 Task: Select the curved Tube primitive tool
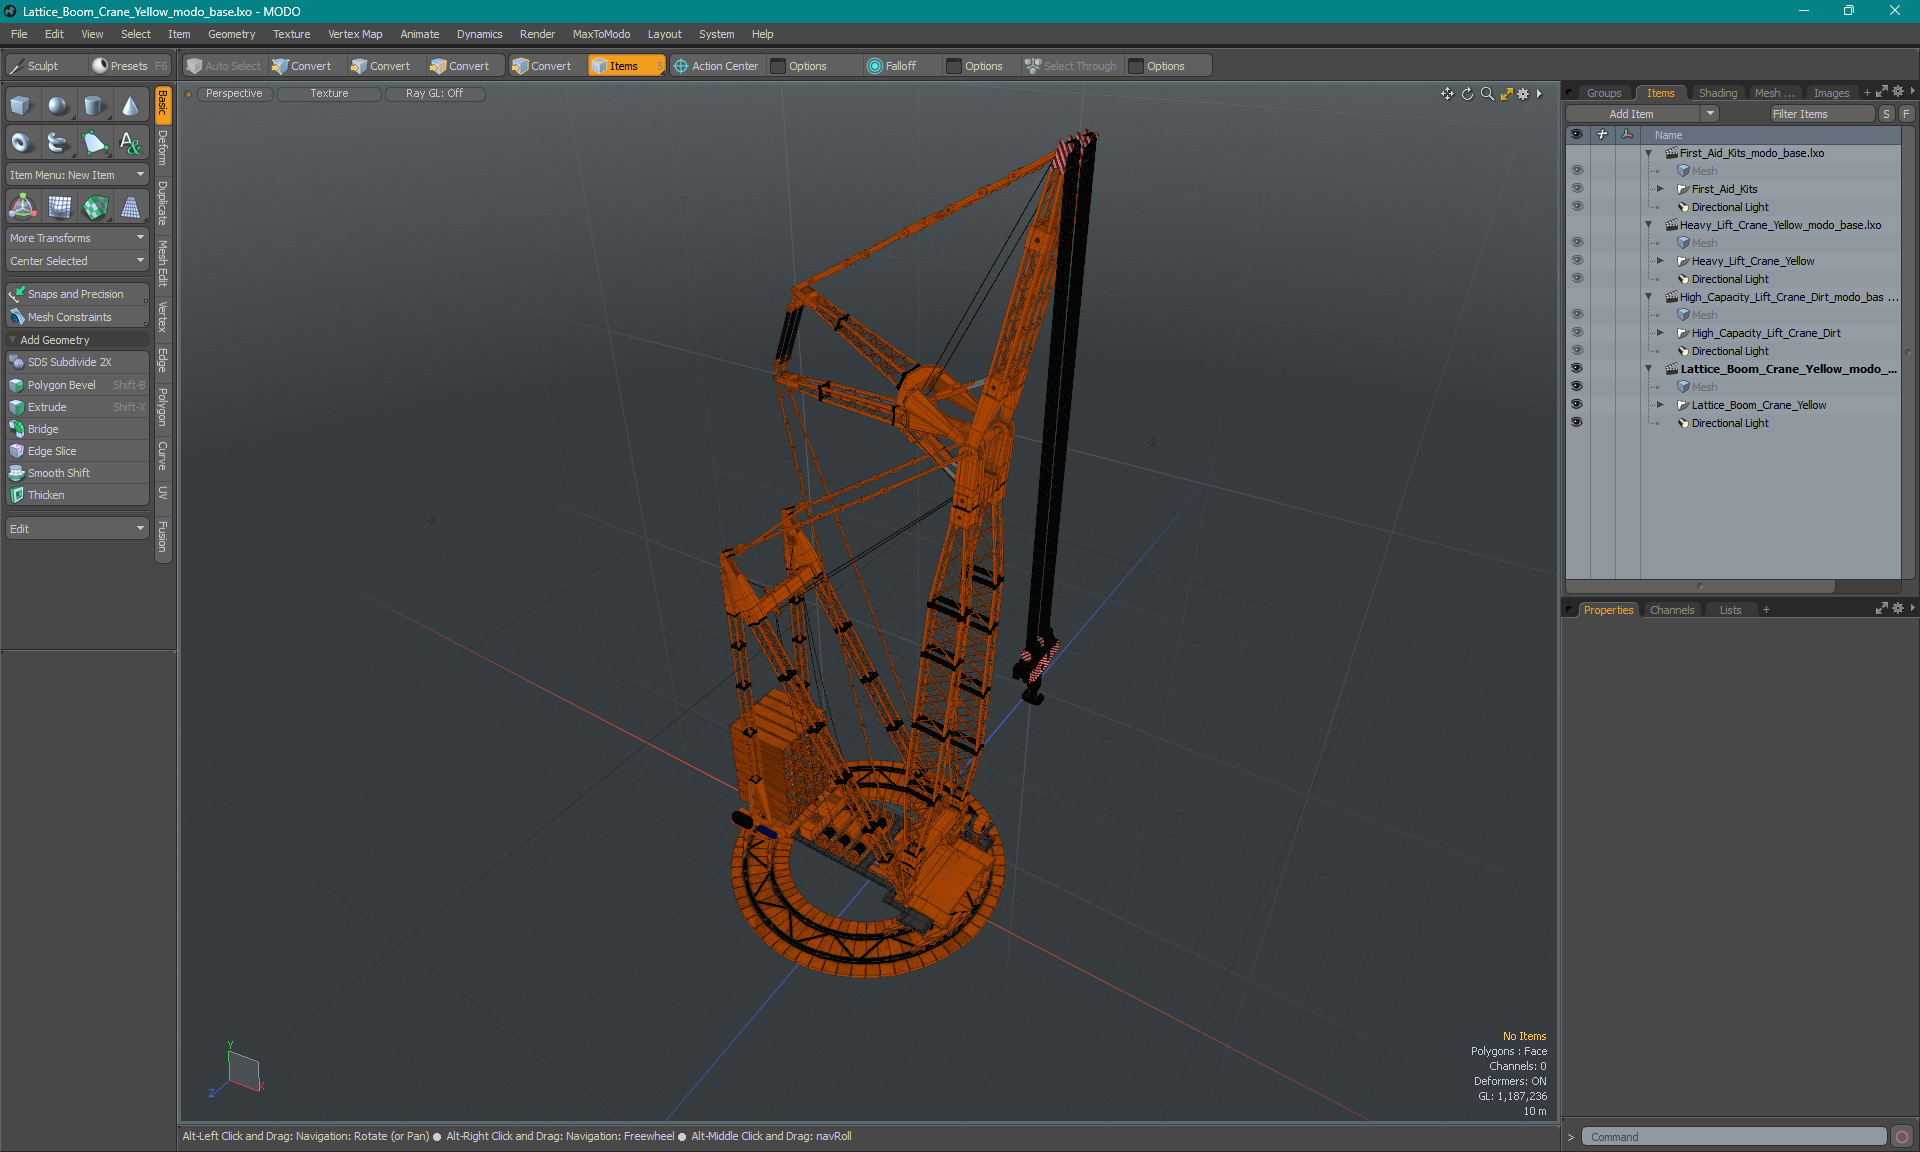point(58,143)
